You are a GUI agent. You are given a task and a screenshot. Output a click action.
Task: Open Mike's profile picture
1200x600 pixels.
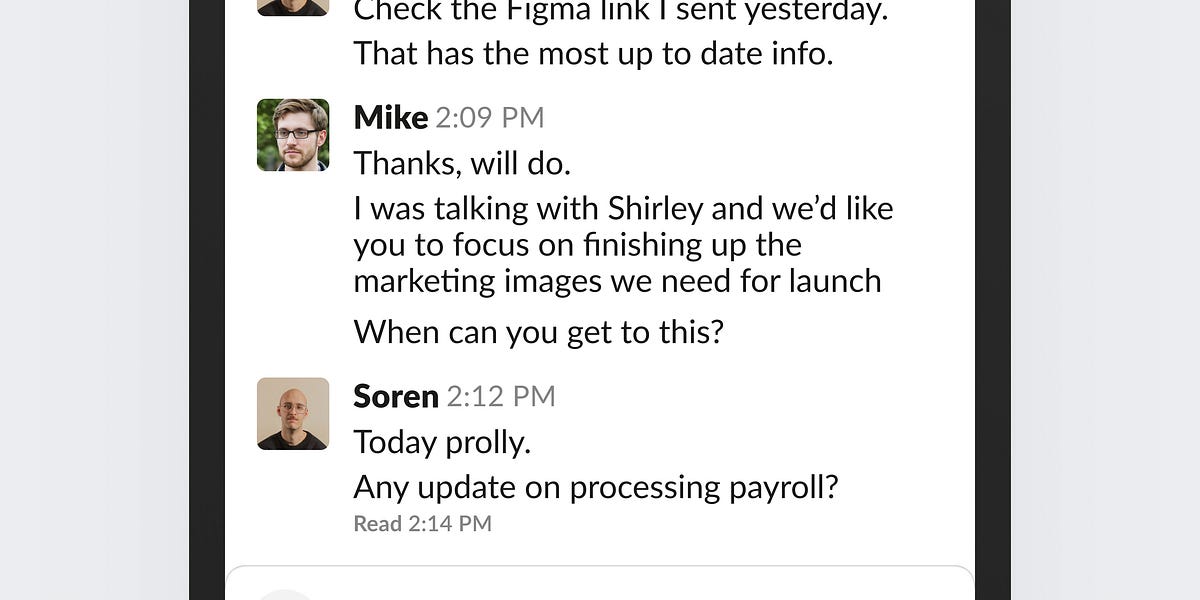click(292, 134)
